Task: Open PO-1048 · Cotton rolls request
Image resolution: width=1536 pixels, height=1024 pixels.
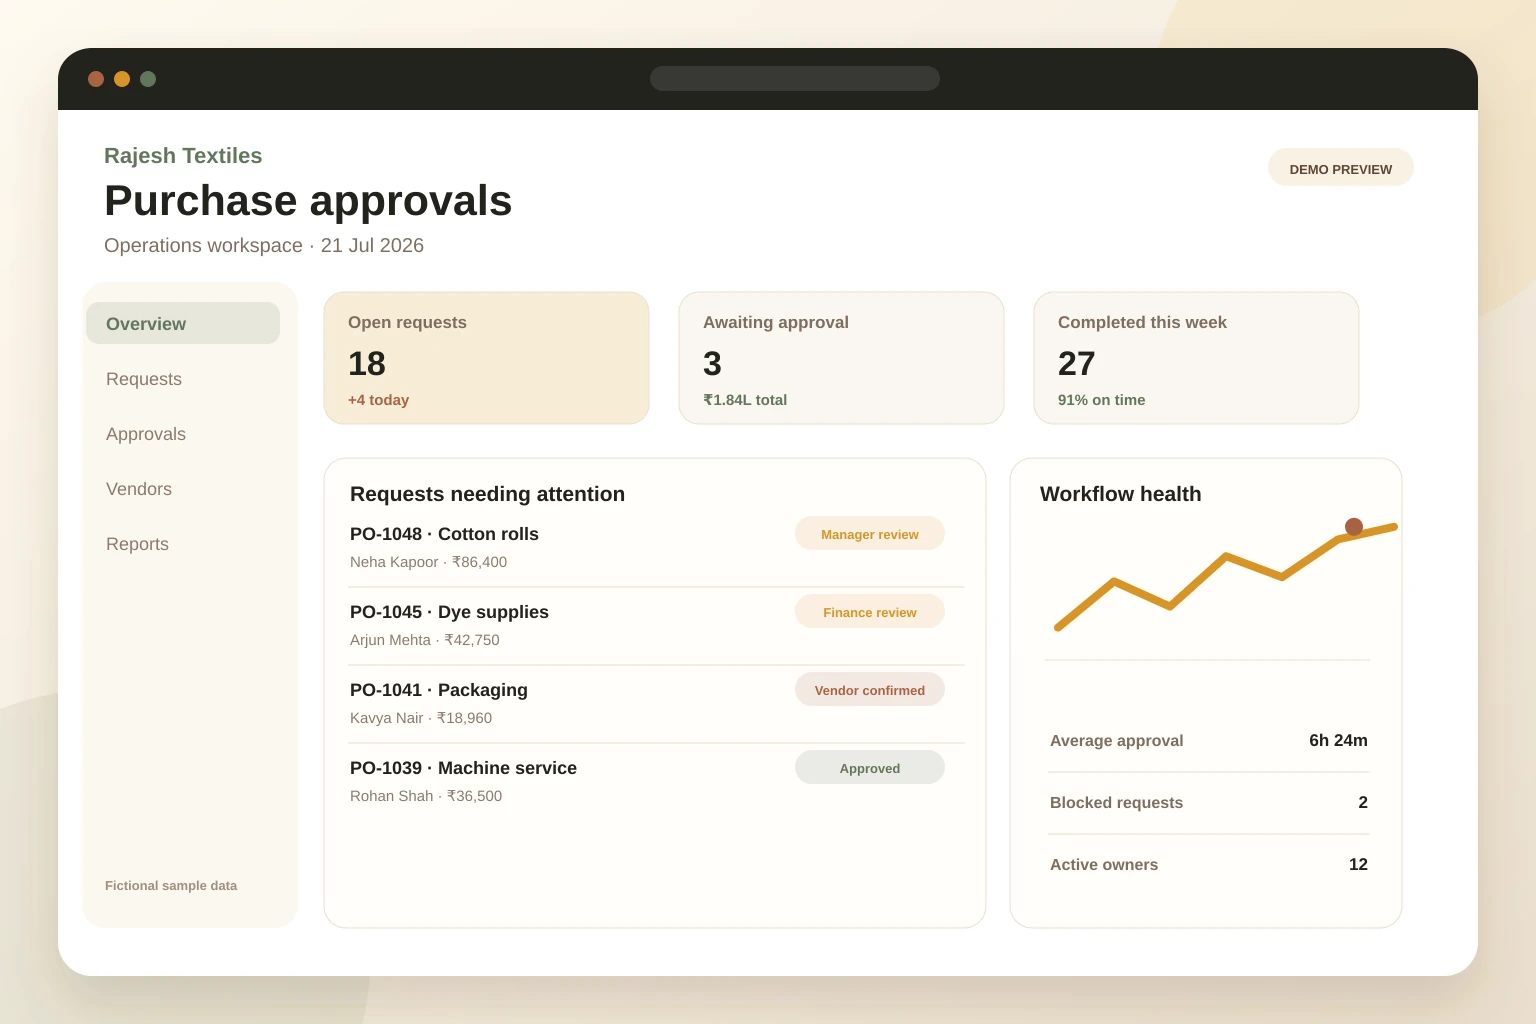Action: point(444,534)
